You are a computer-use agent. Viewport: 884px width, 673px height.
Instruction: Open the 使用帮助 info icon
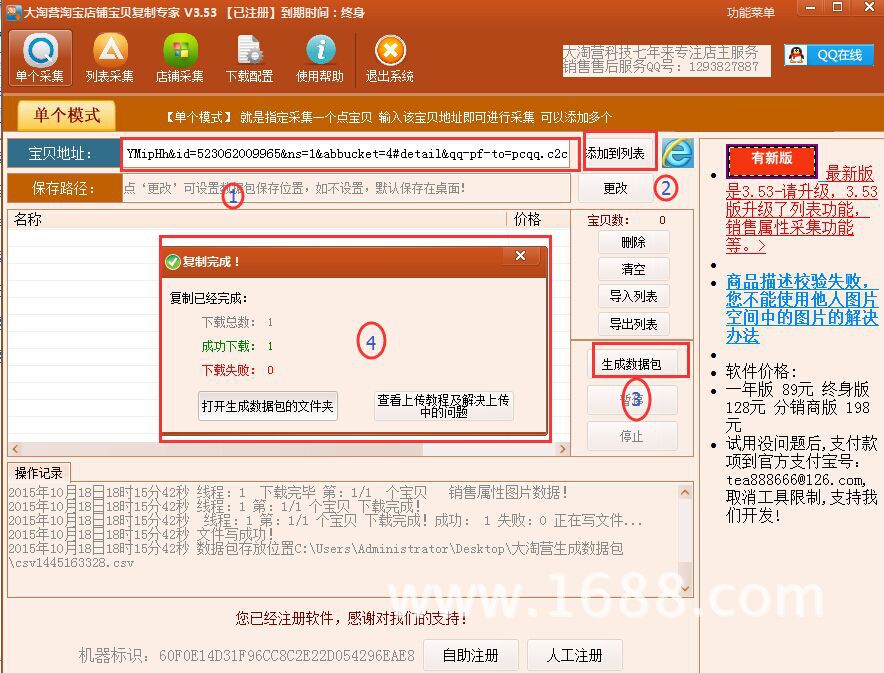click(320, 58)
